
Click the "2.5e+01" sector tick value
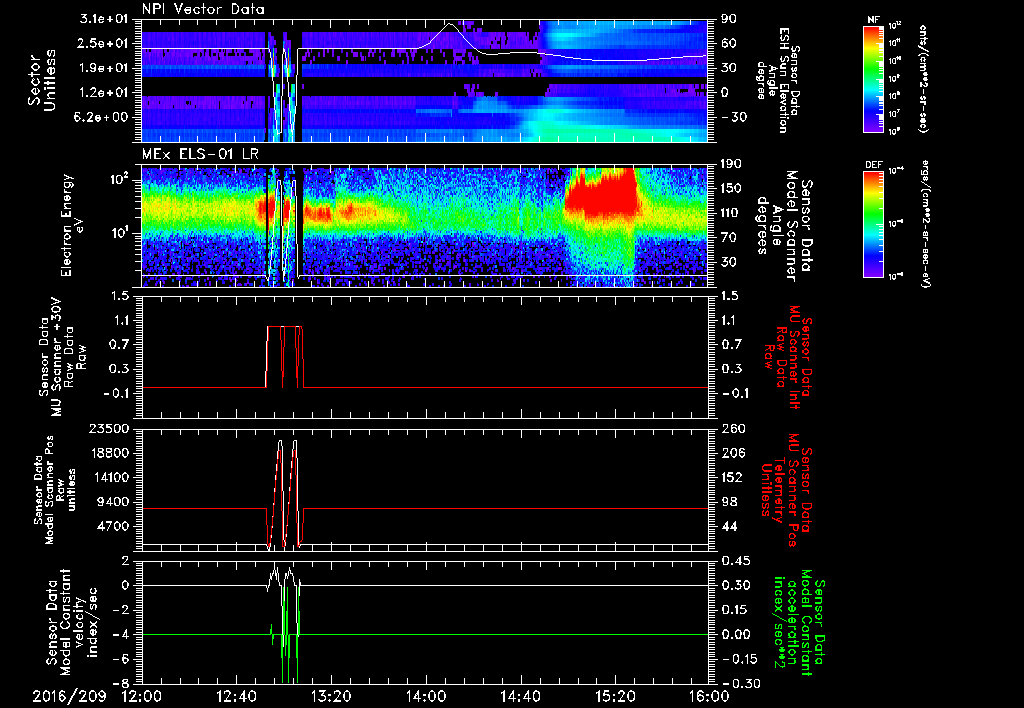(103, 43)
